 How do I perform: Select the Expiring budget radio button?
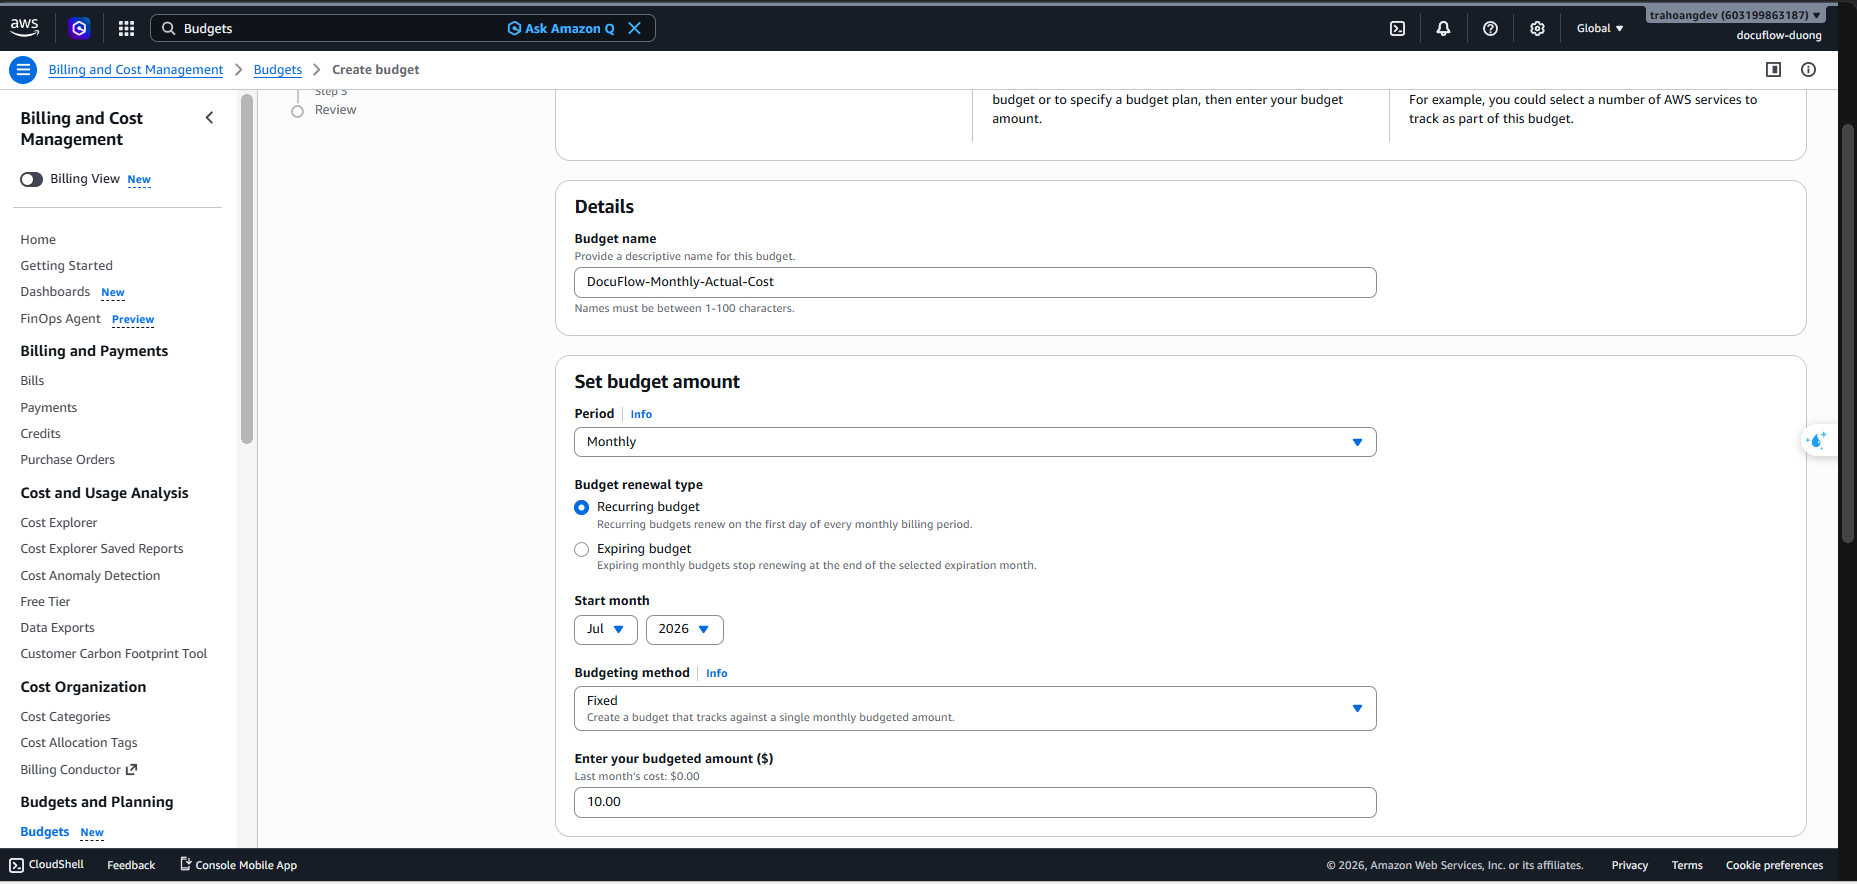[581, 549]
